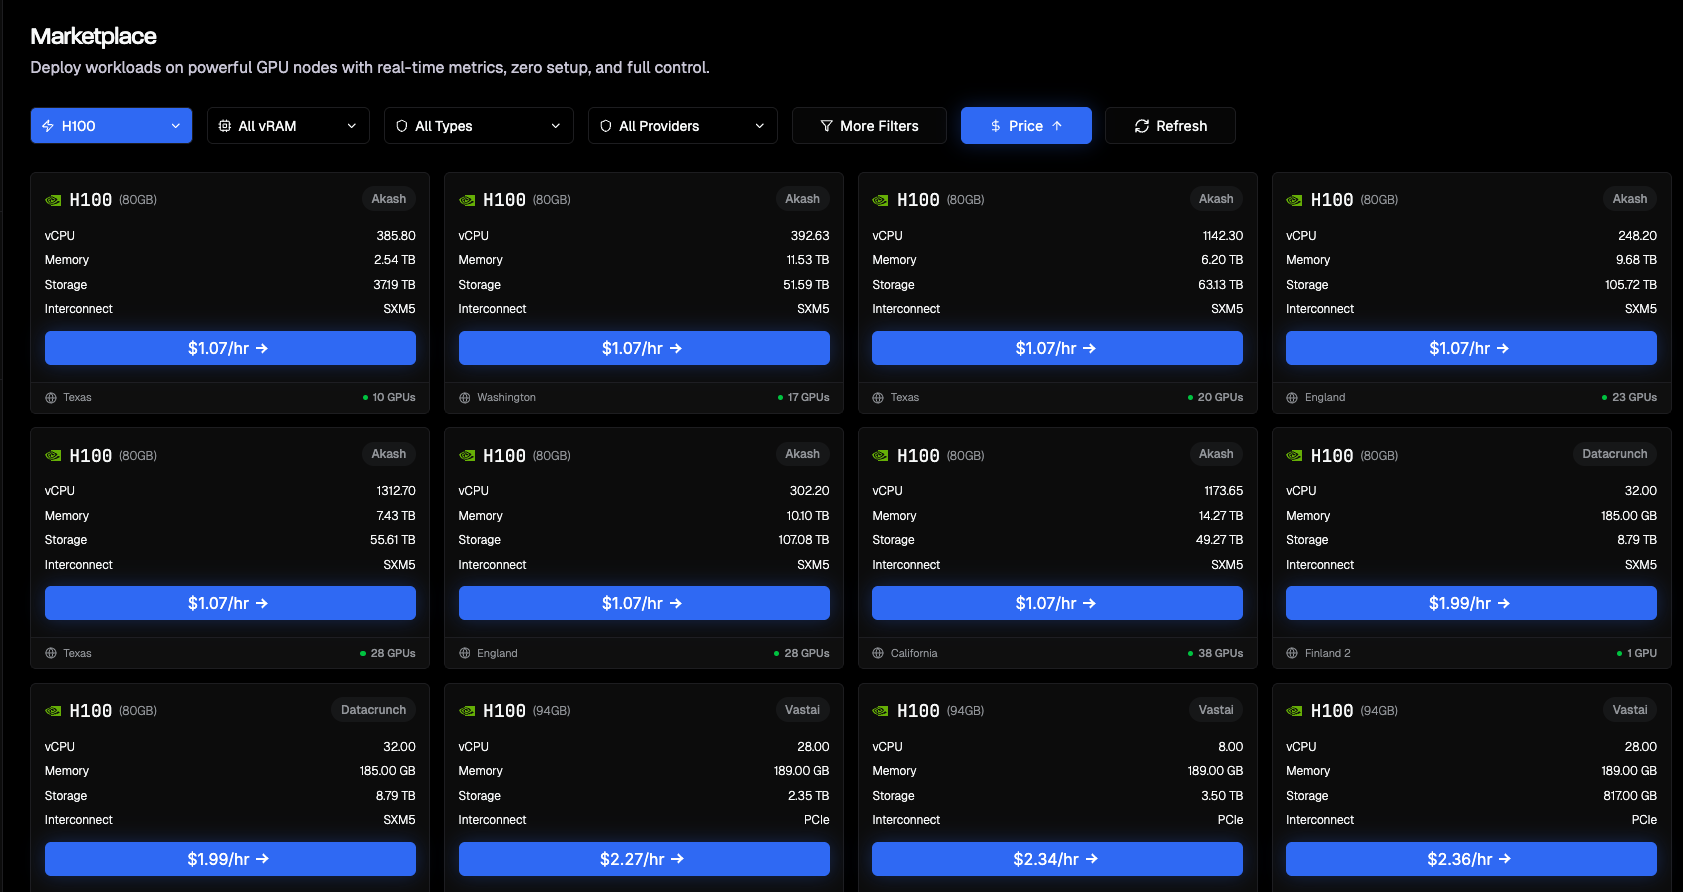The width and height of the screenshot is (1683, 892).
Task: Rent the $1.07/hr England 23 GPUs node
Action: [1471, 348]
